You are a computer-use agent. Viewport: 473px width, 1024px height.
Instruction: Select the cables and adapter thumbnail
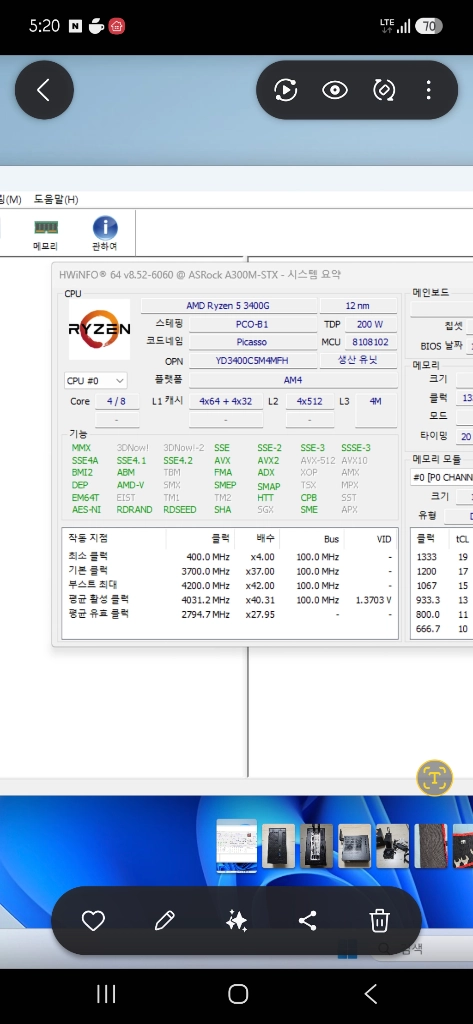coord(393,846)
